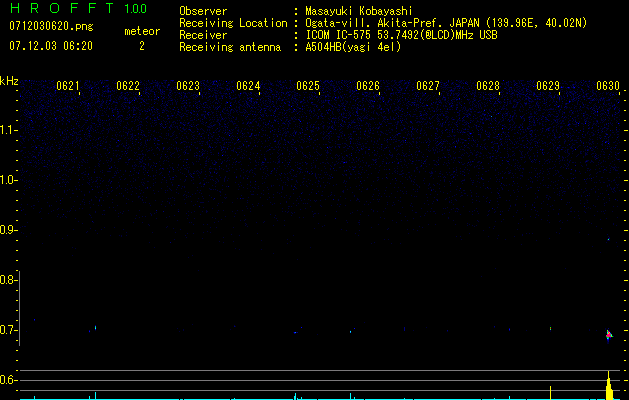Click the 0628 time marker
The height and width of the screenshot is (400, 629).
488,86
